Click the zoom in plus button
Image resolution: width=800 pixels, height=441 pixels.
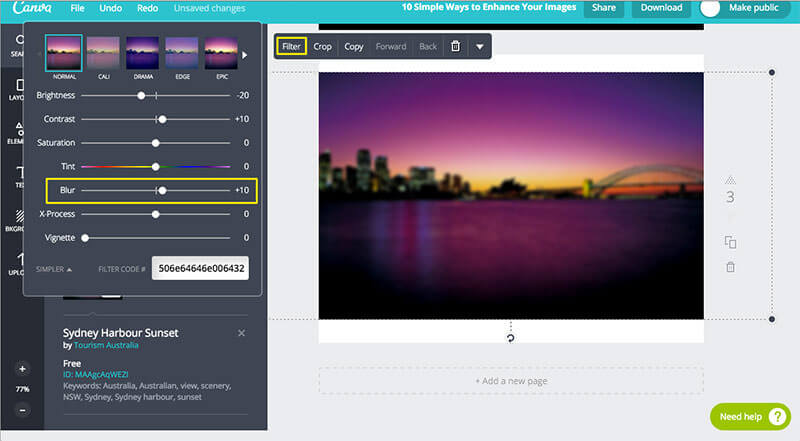coord(22,368)
